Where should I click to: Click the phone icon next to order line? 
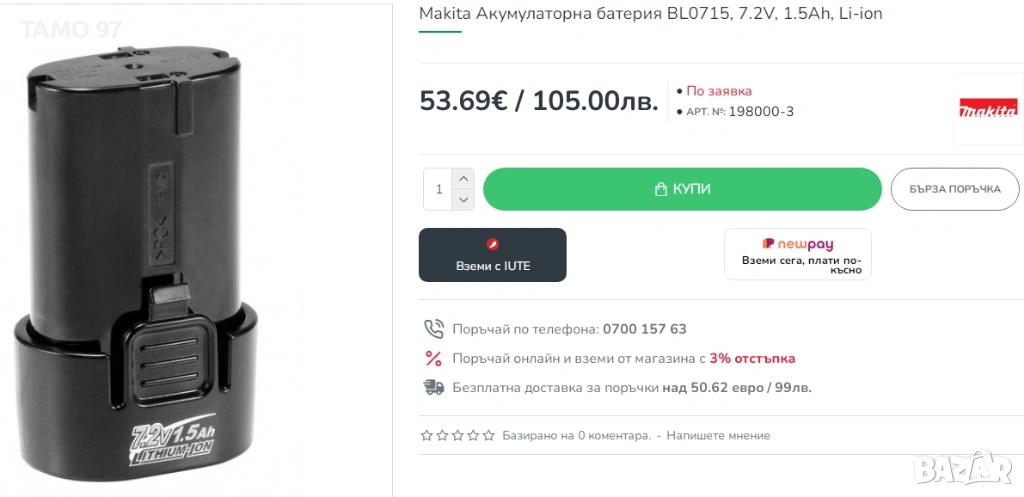coord(433,329)
